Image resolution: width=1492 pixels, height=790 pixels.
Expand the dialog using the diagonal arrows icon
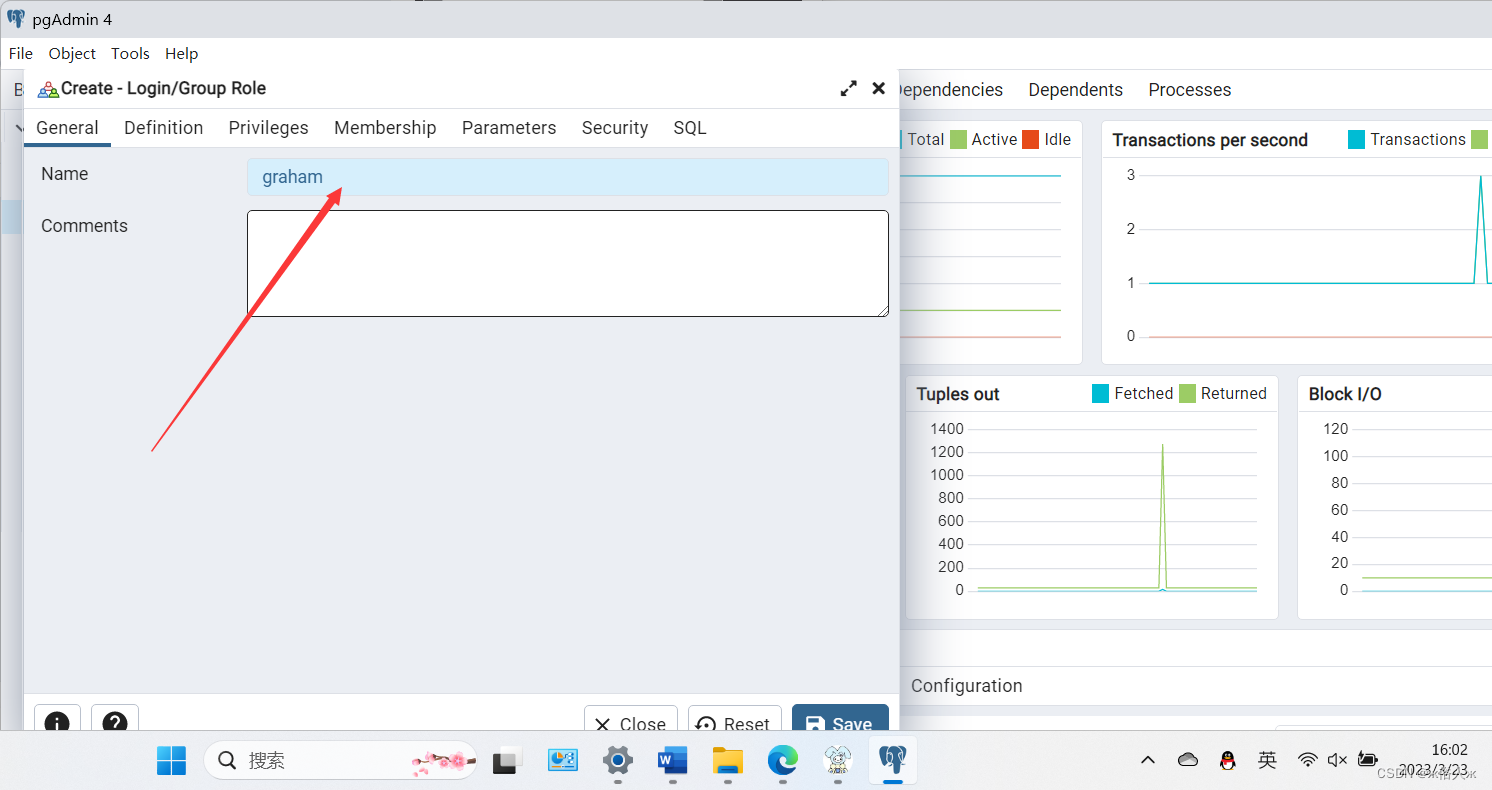click(848, 88)
